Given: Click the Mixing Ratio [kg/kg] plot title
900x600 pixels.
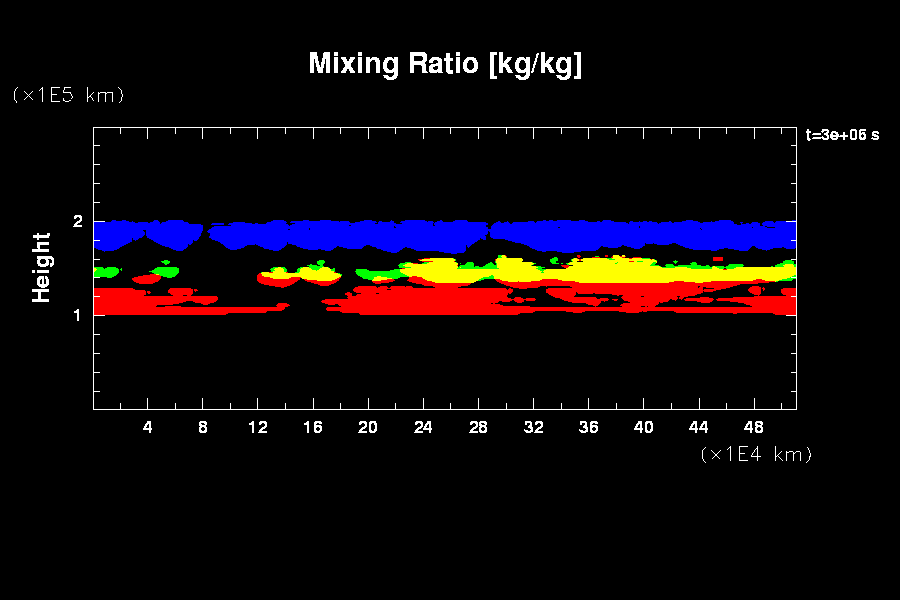Looking at the screenshot, I should point(445,64).
